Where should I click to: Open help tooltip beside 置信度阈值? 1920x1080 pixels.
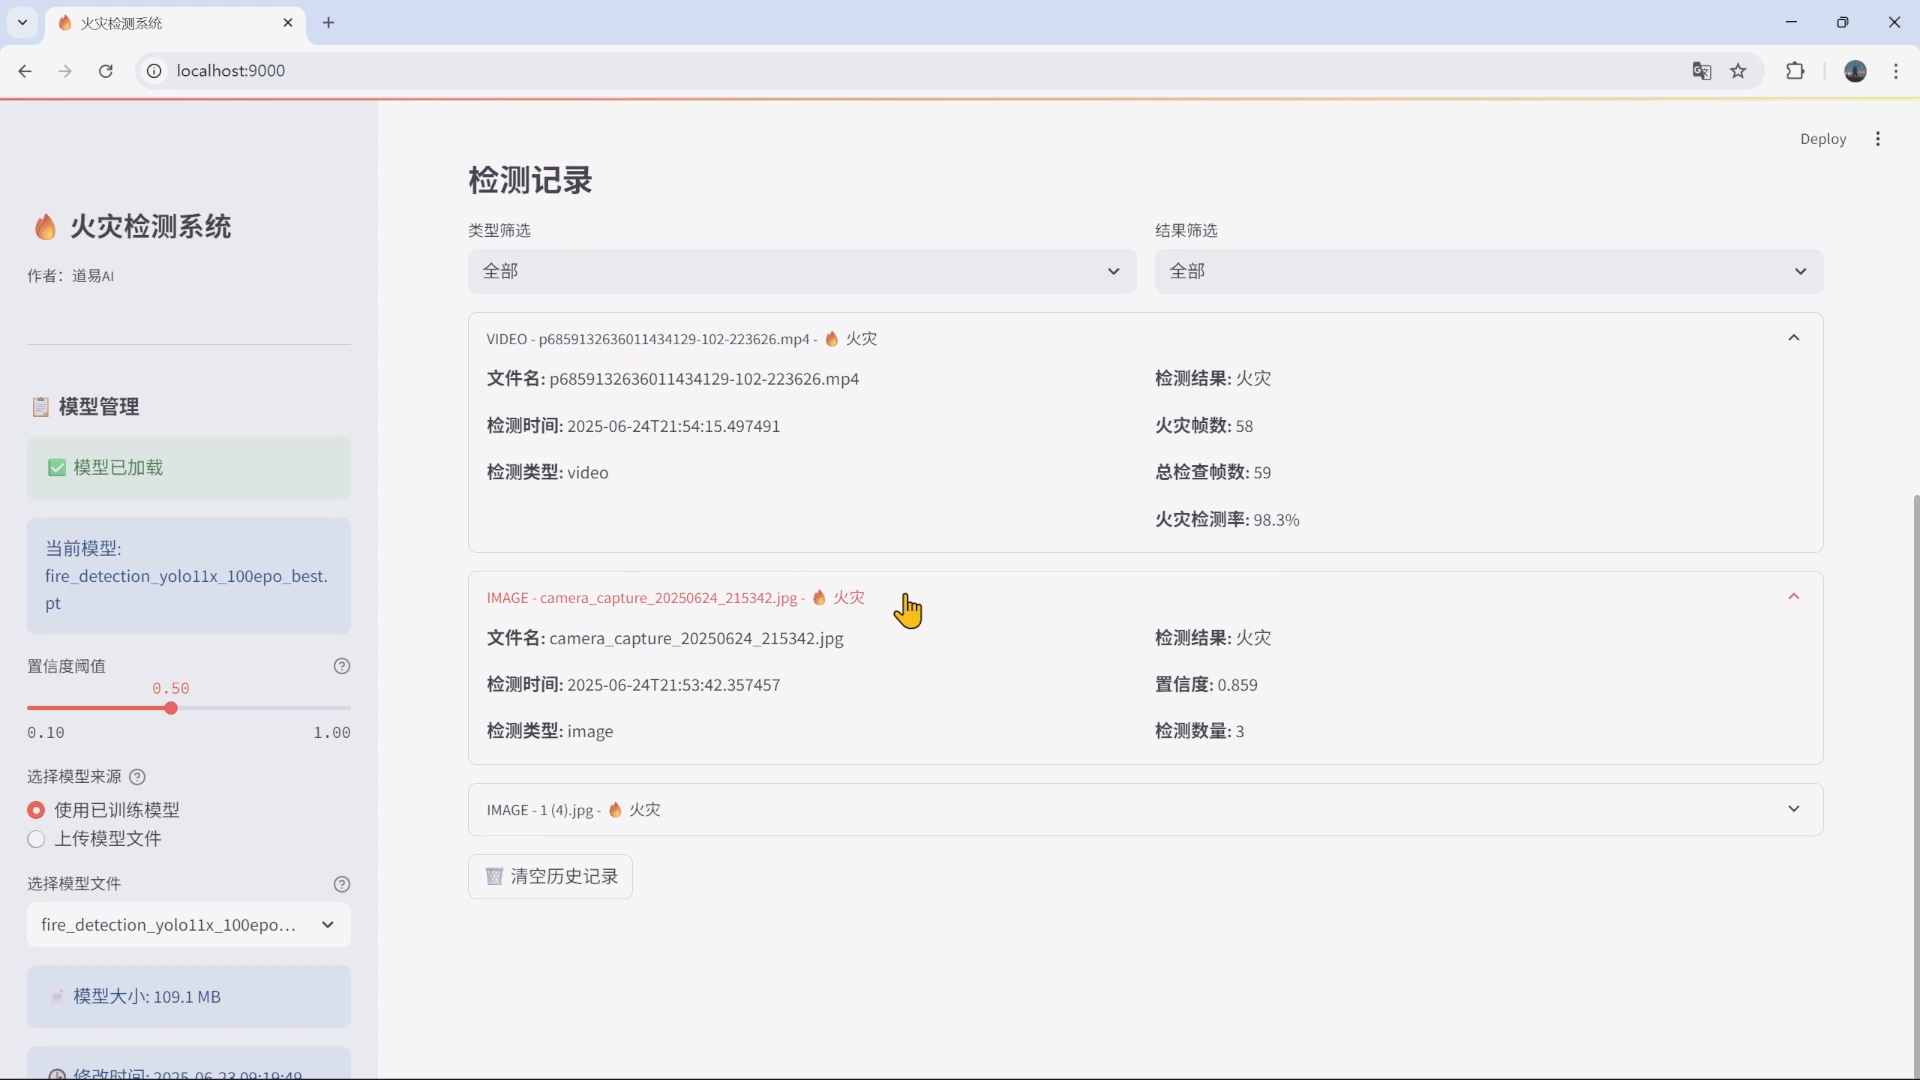click(342, 666)
